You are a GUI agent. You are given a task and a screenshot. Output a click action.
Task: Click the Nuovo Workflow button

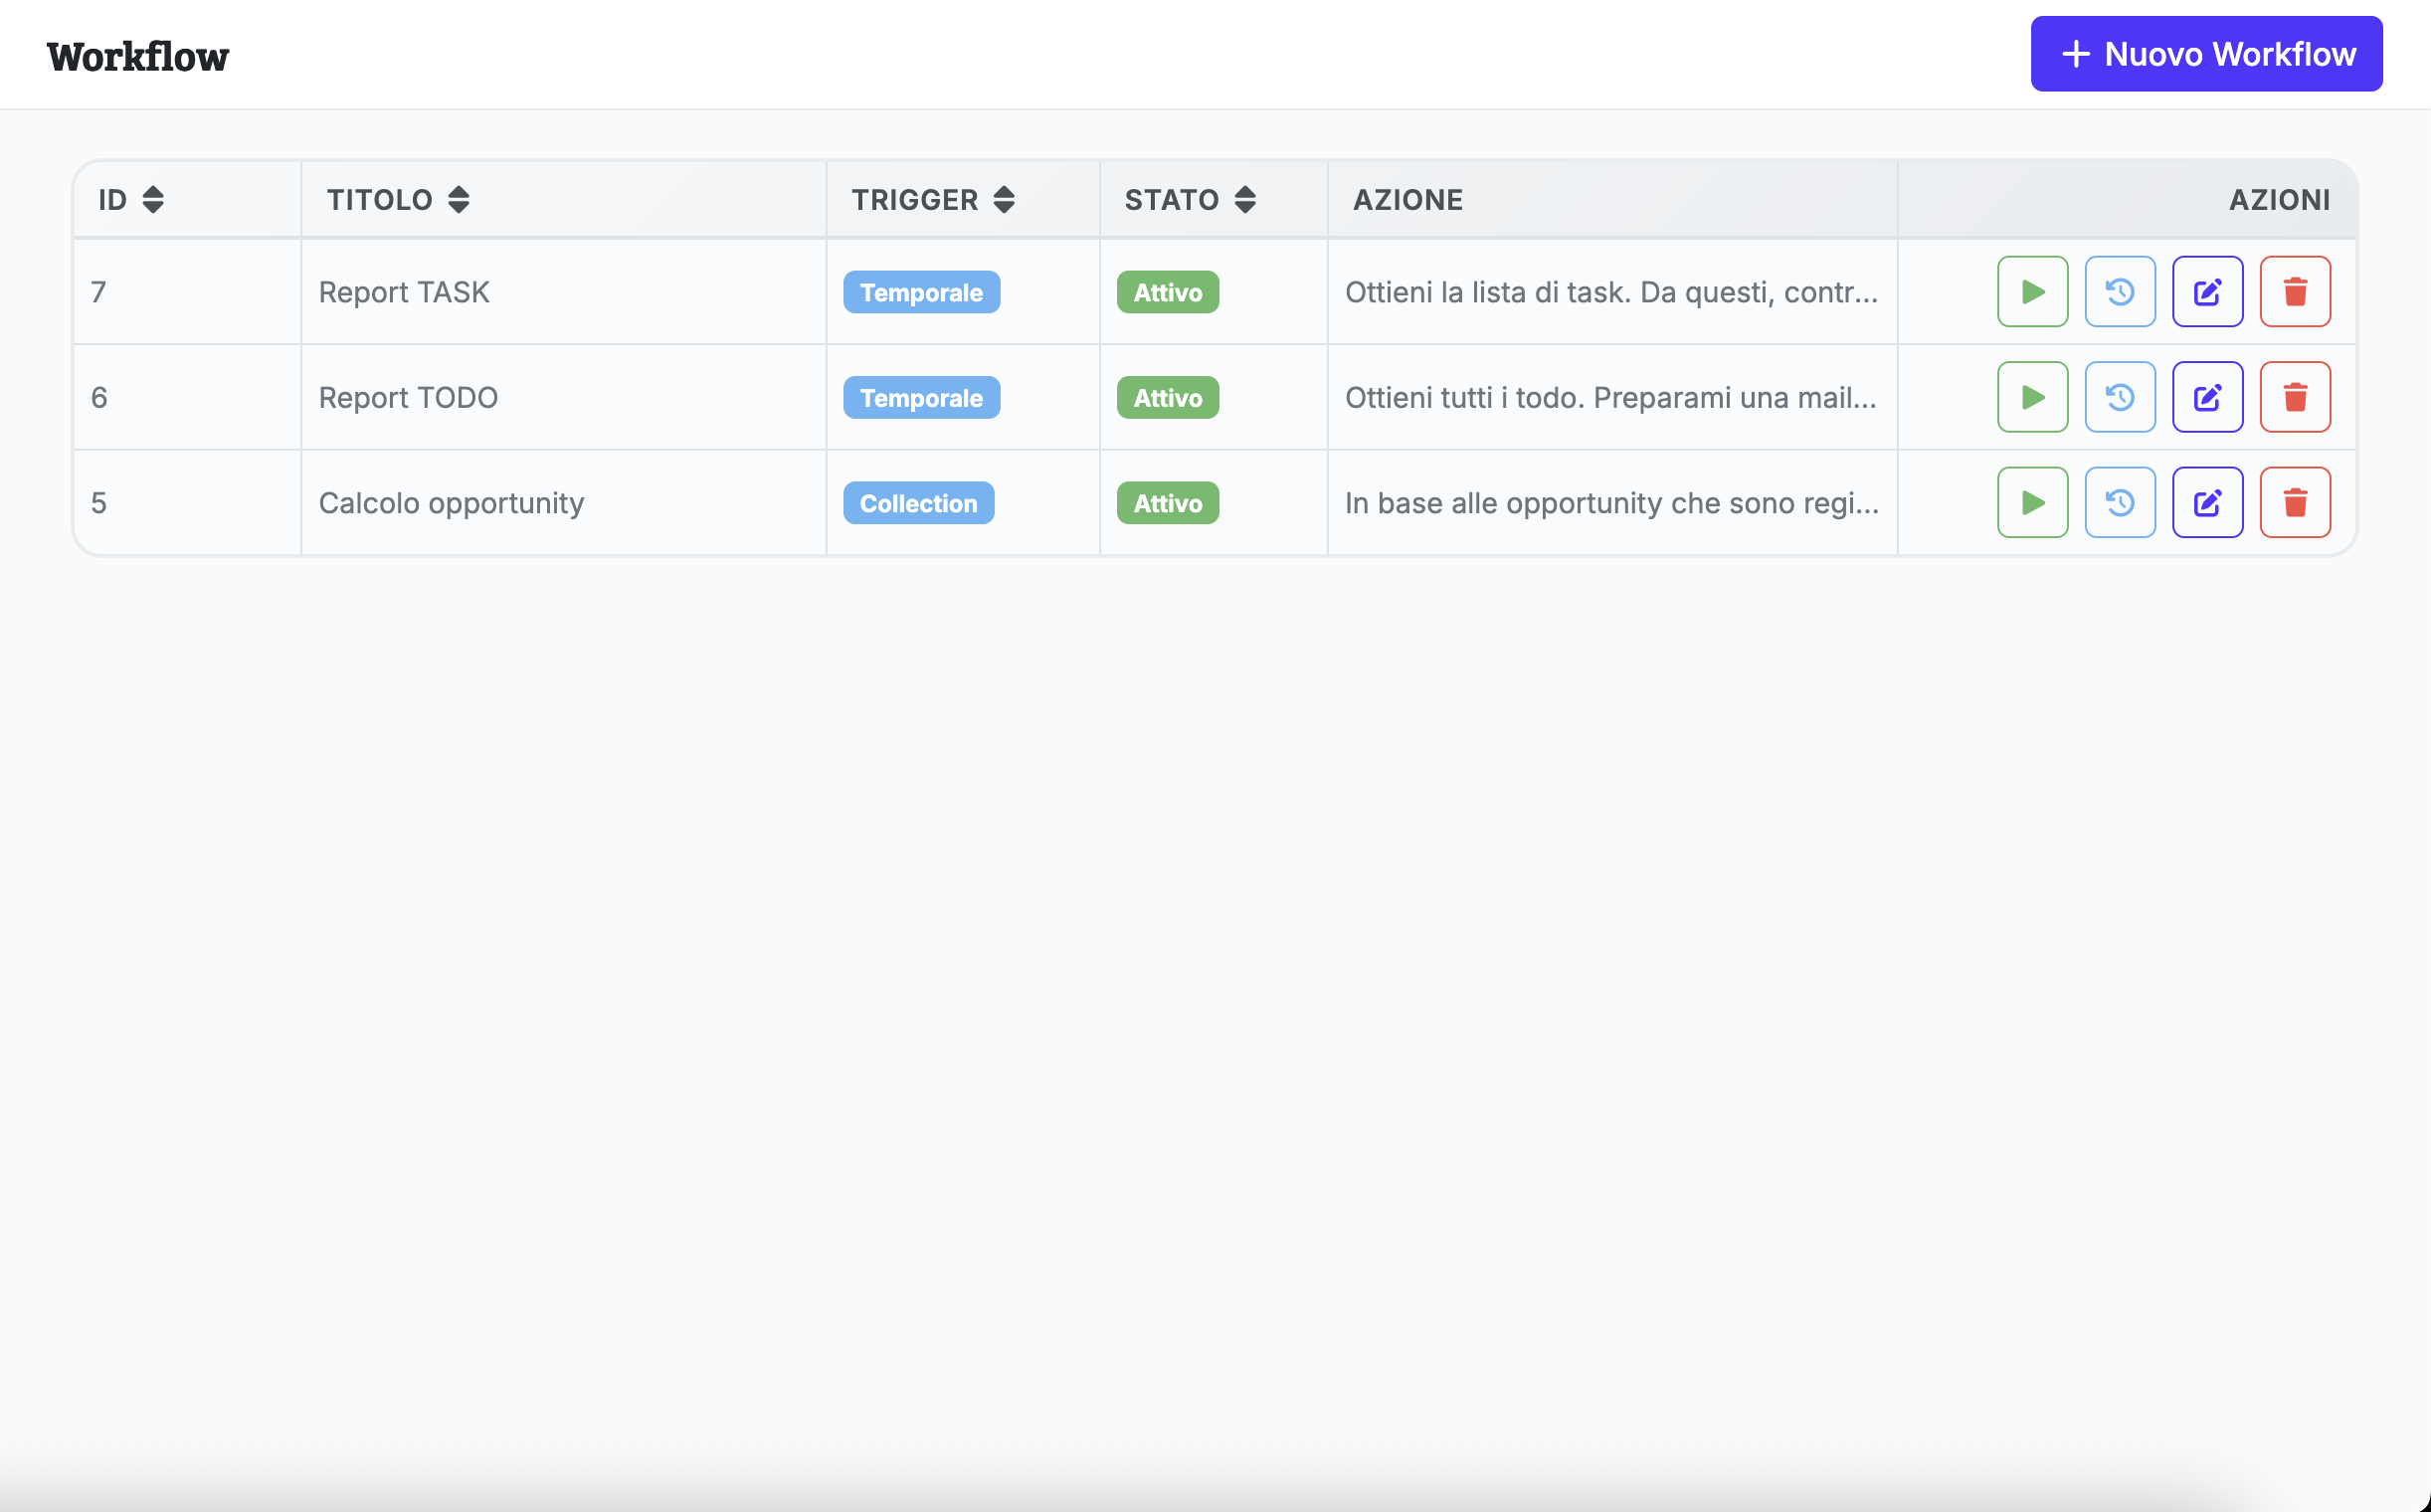pyautogui.click(x=2205, y=54)
